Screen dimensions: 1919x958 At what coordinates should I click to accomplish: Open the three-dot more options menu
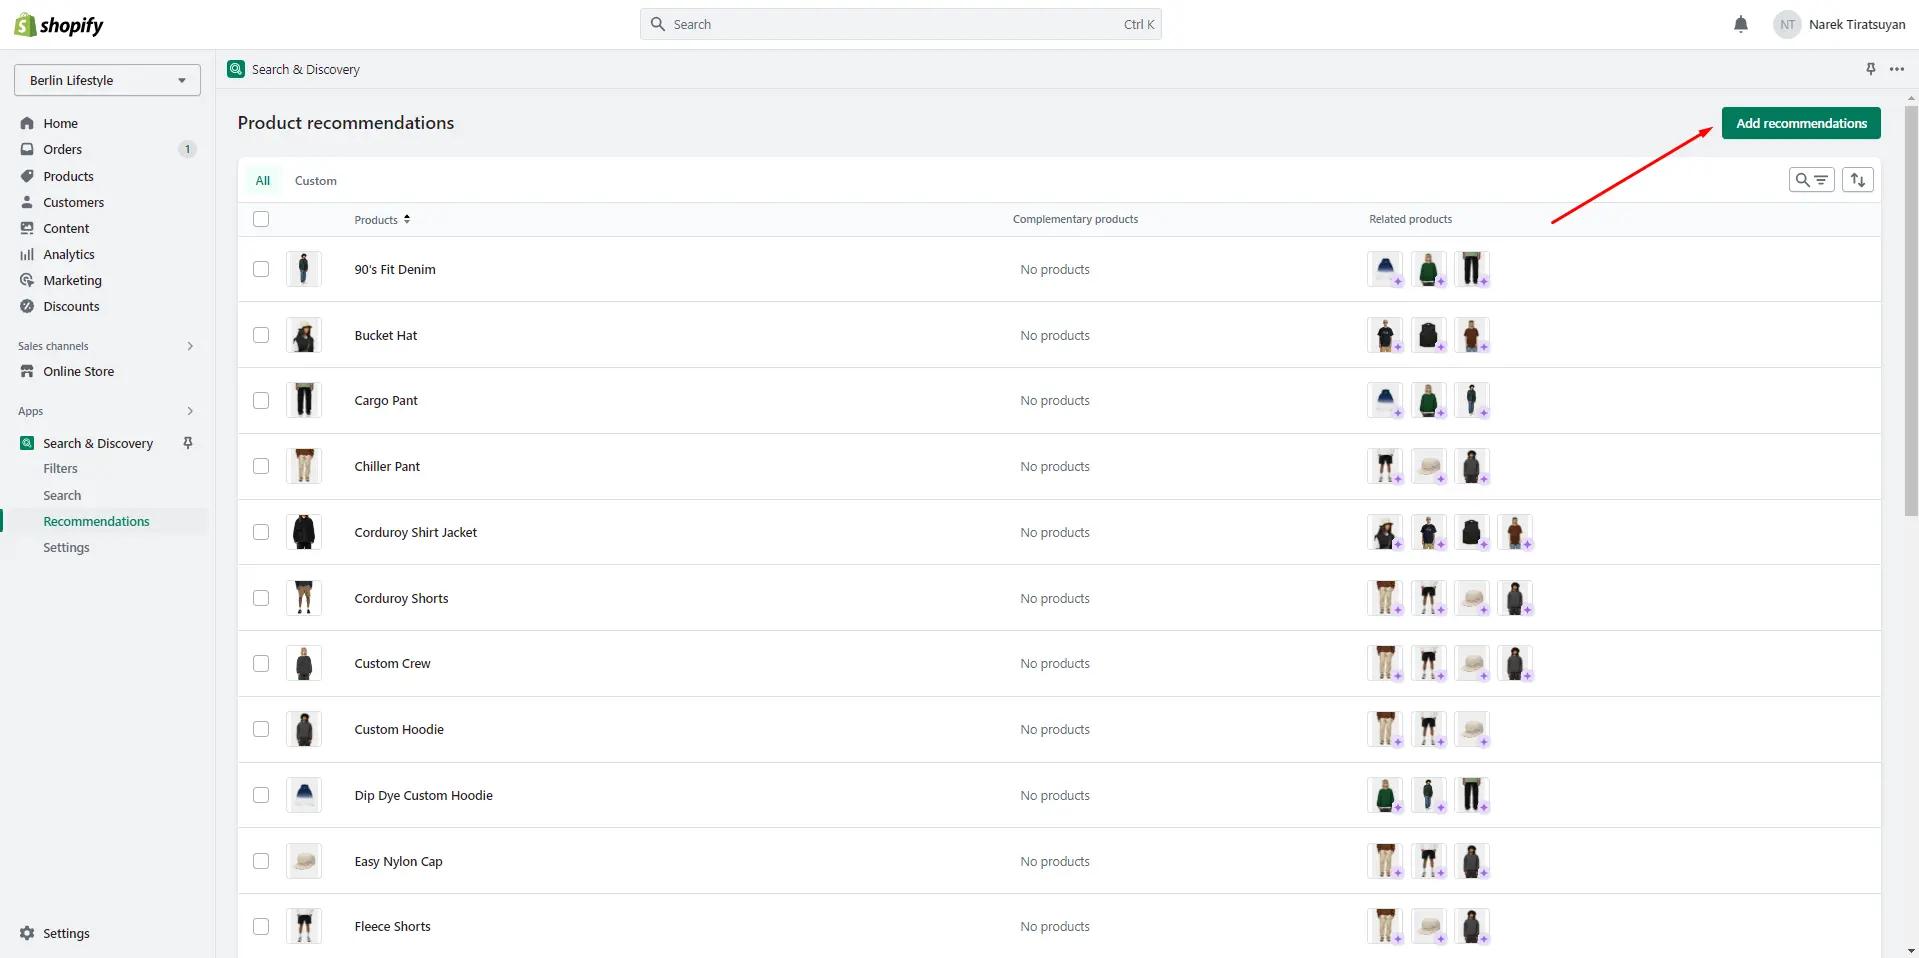click(x=1897, y=69)
